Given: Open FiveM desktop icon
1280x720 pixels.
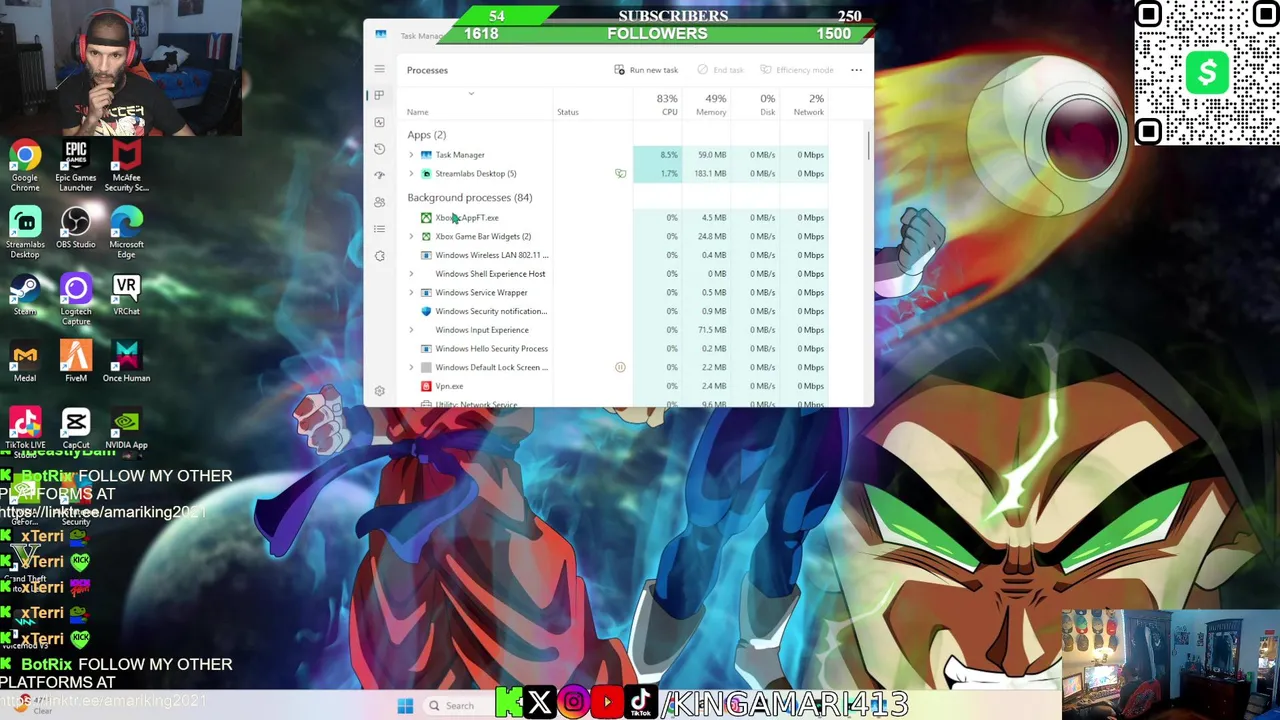Looking at the screenshot, I should [x=76, y=363].
